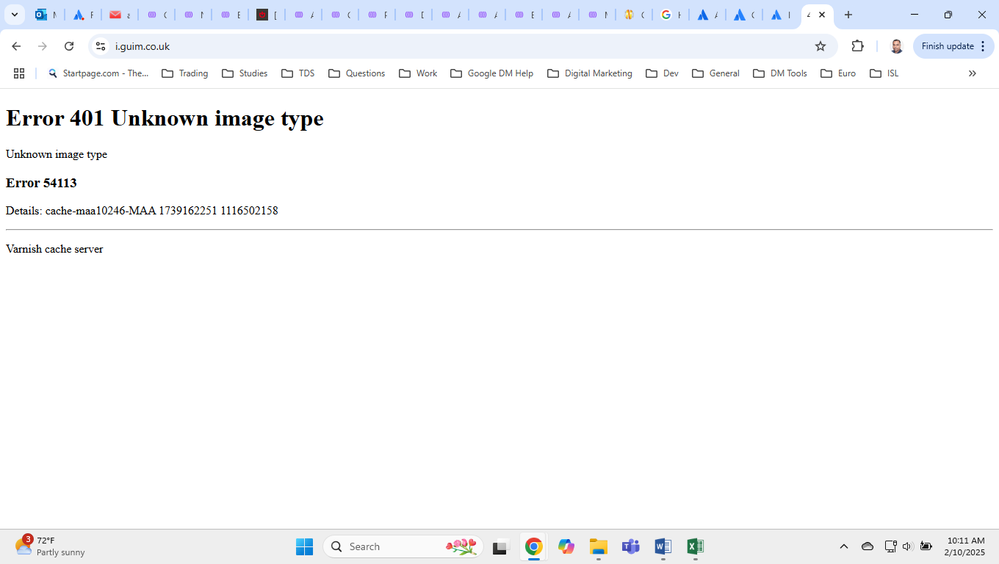
Task: Open the weather widget in taskbar
Action: (x=50, y=546)
